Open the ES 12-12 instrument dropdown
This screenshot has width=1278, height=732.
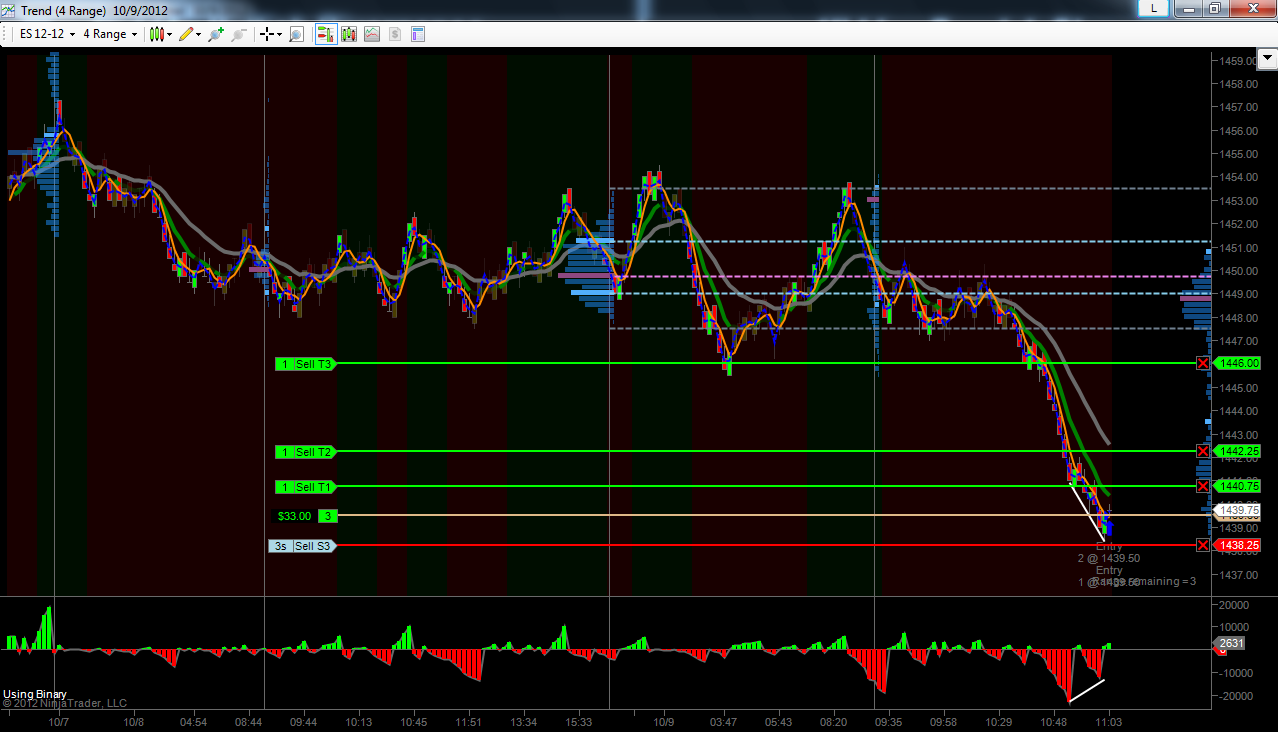click(45, 34)
